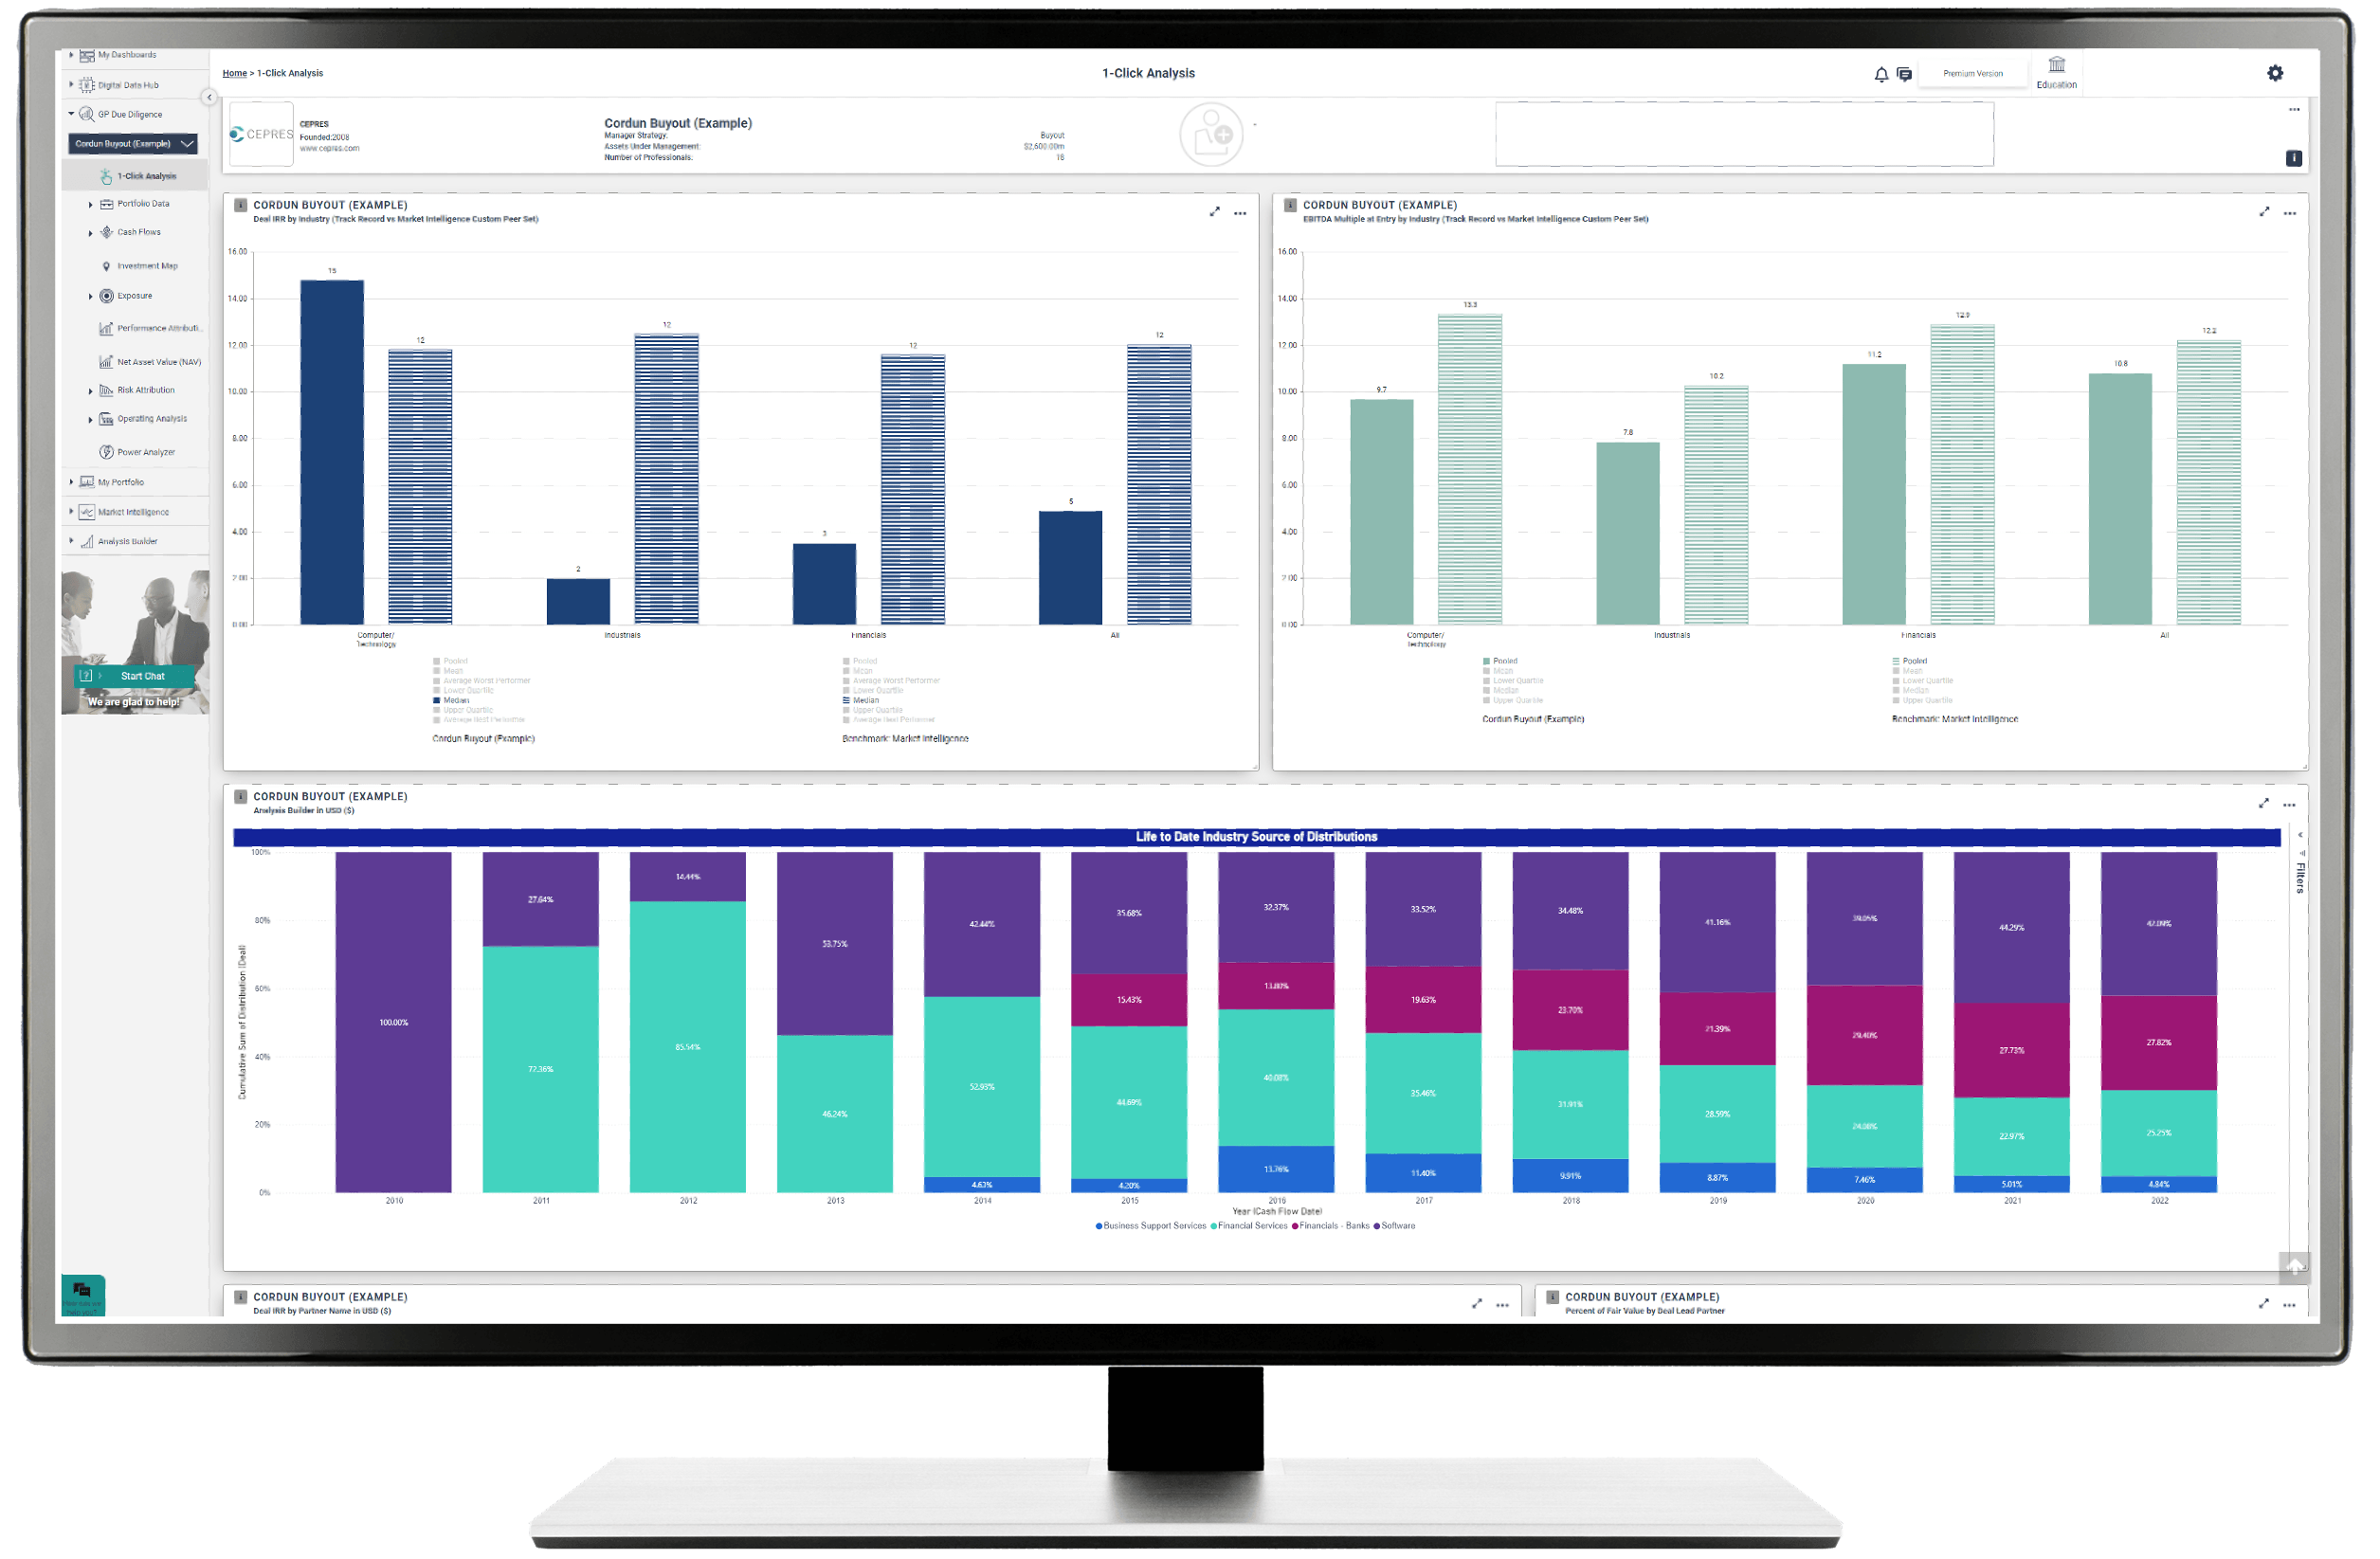
Task: Expand EBITDA Multiple at Entry chart to fullscreen
Action: (x=2263, y=212)
